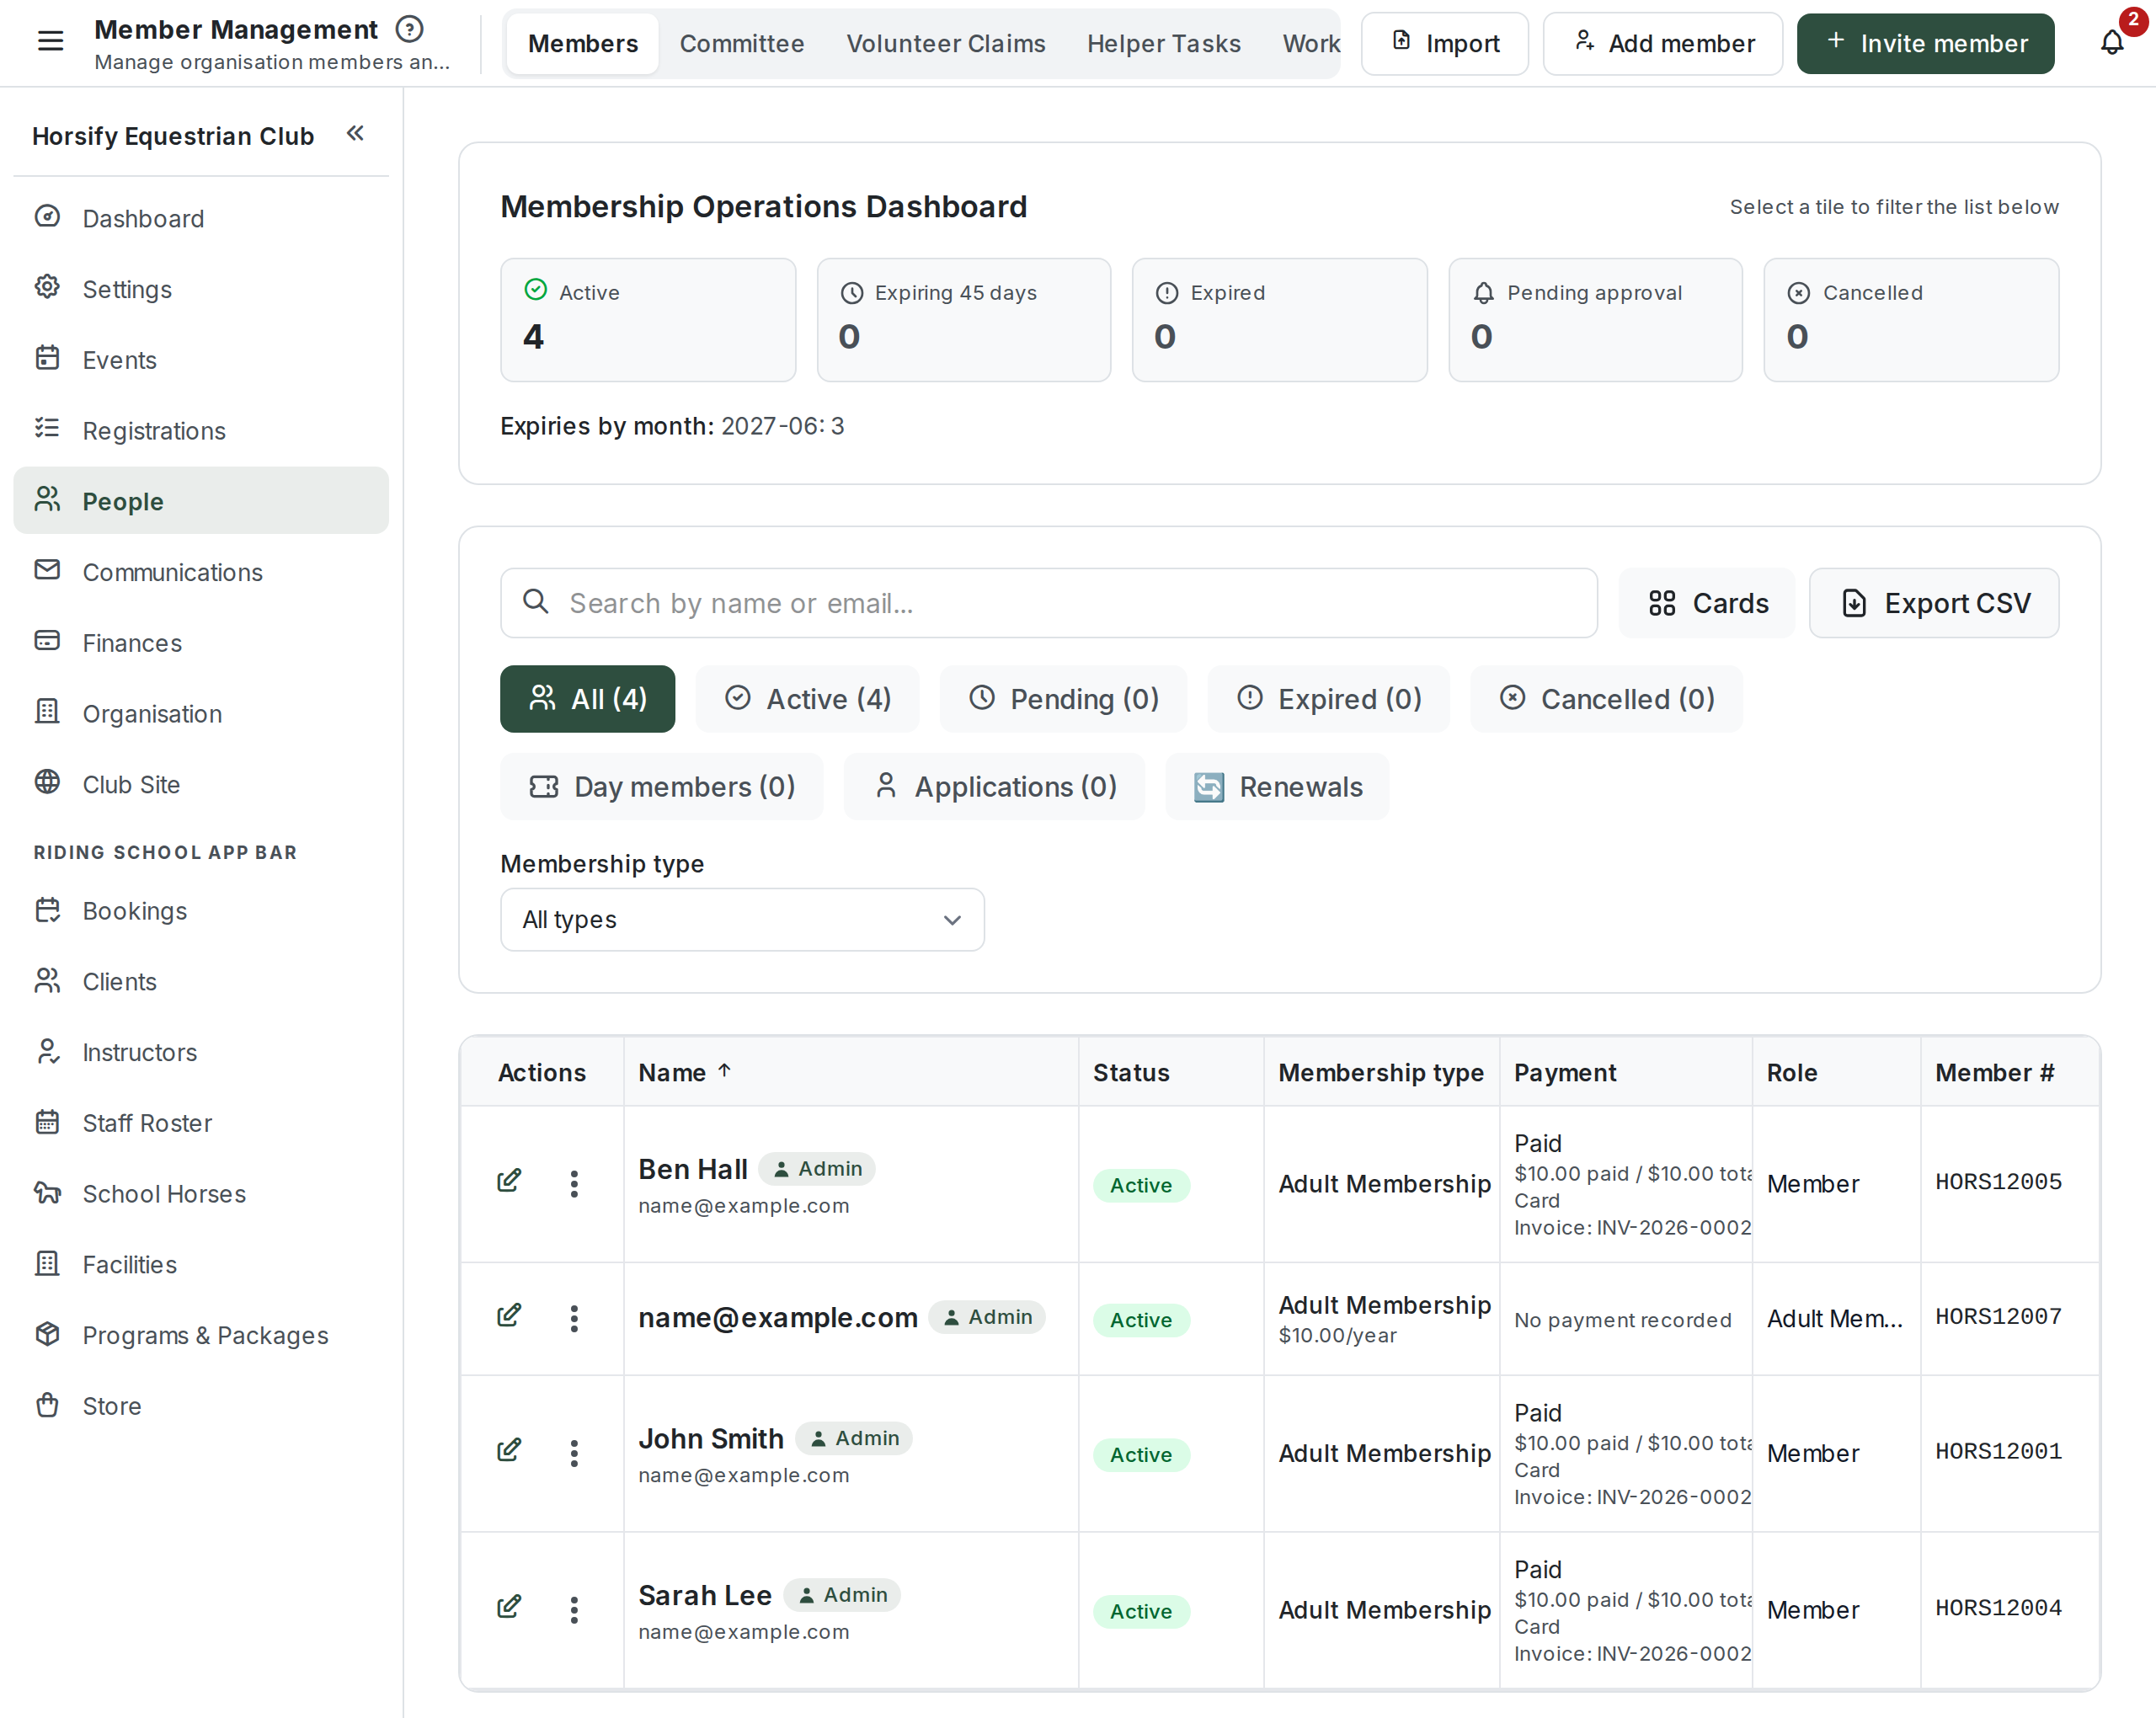Screen dimensions: 2156x1718
Task: Open Programs & Packages section
Action: tap(201, 1334)
